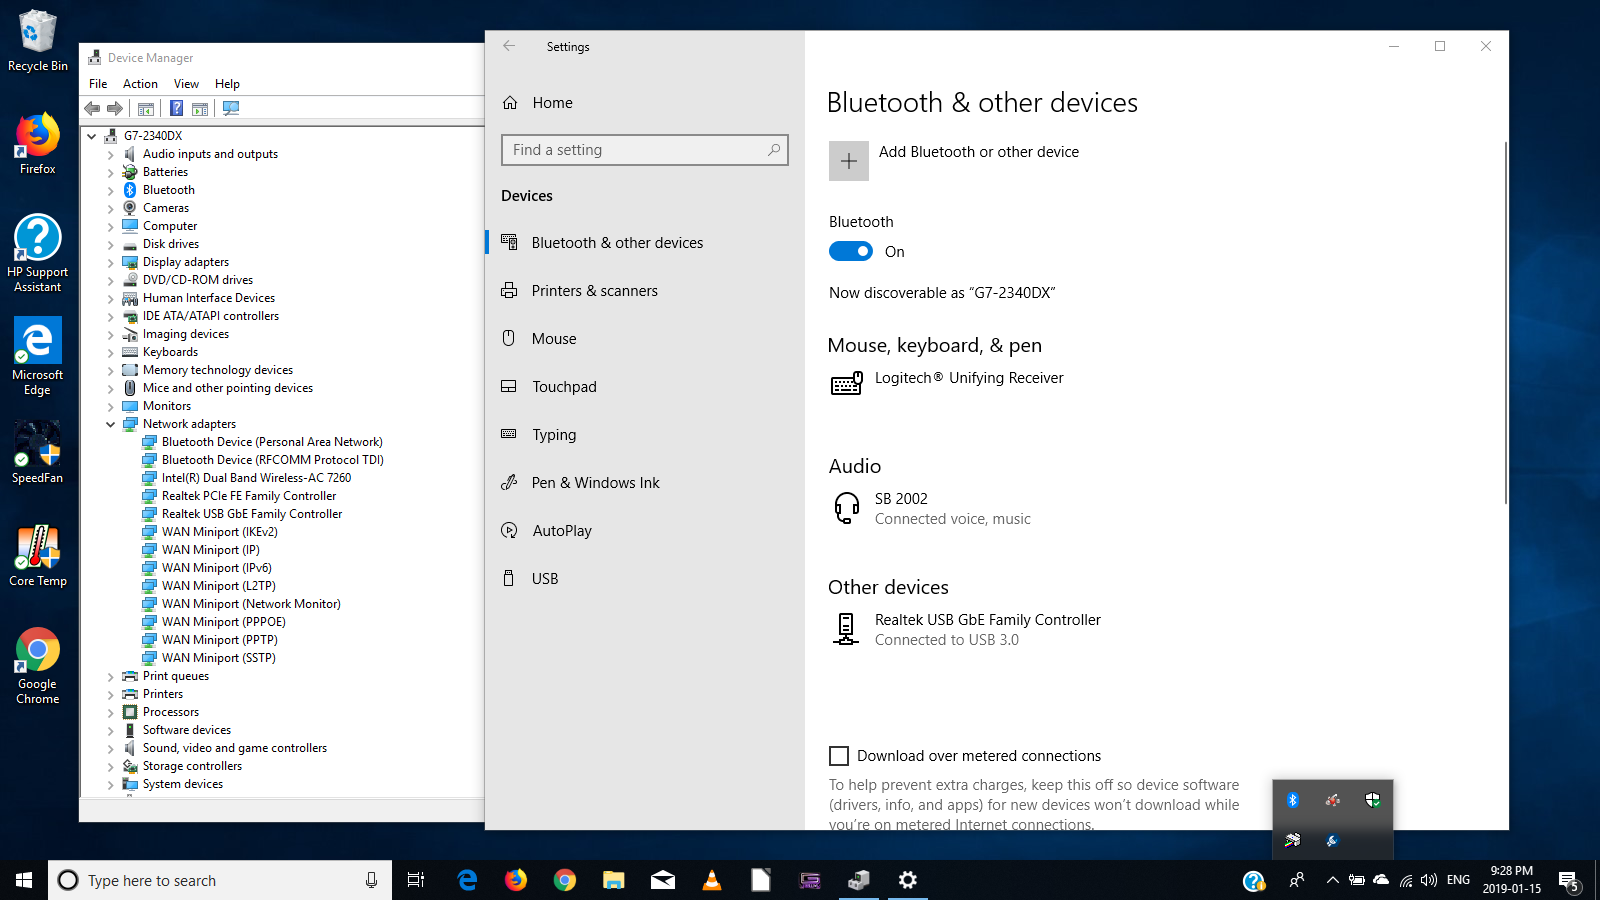Go to Printers & scanners settings

594,291
